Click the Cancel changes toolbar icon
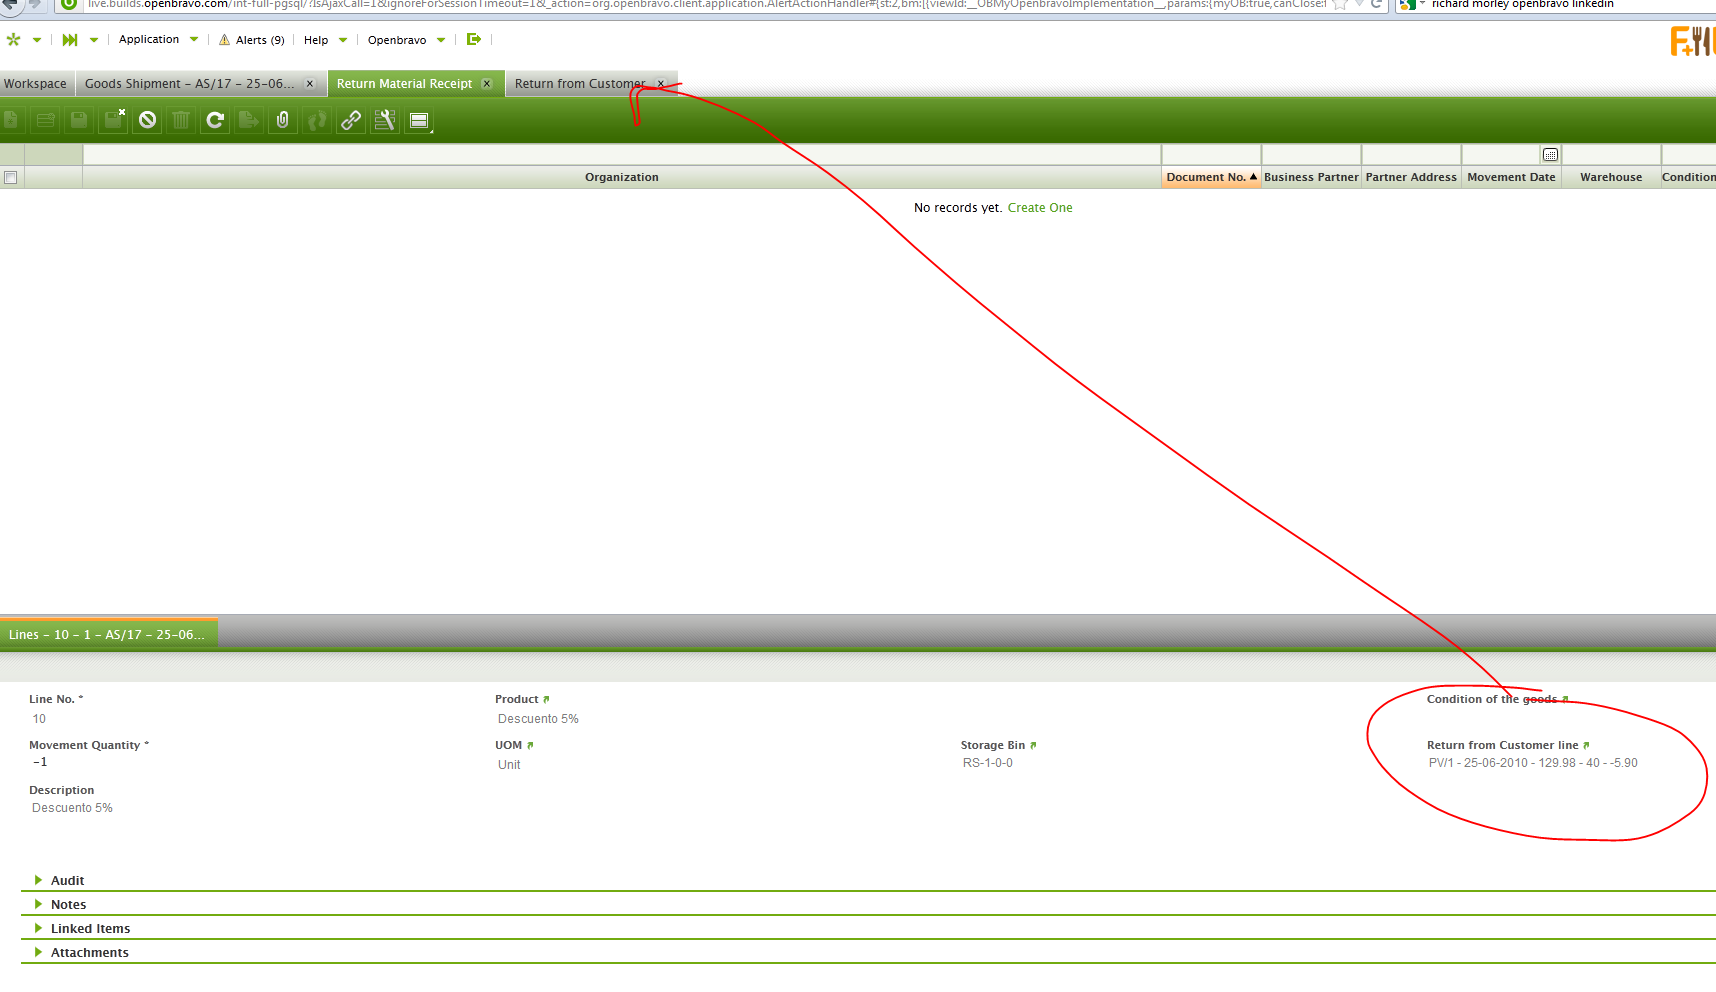Viewport: 1716px width, 992px height. tap(148, 121)
